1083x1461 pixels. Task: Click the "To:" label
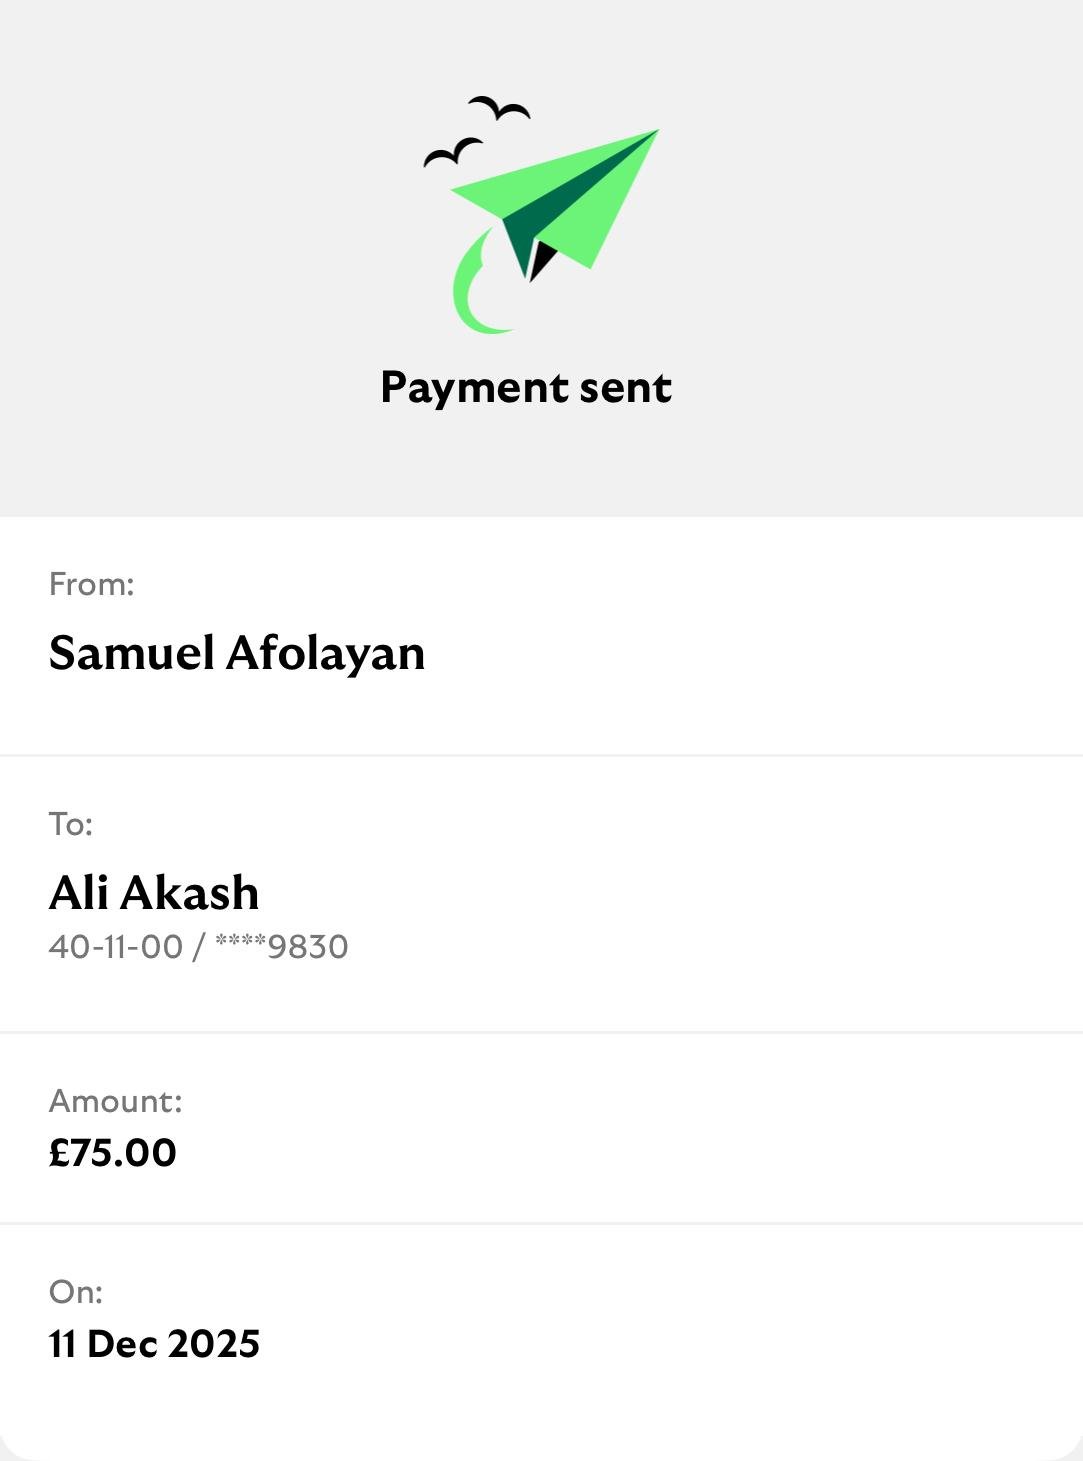(x=70, y=824)
